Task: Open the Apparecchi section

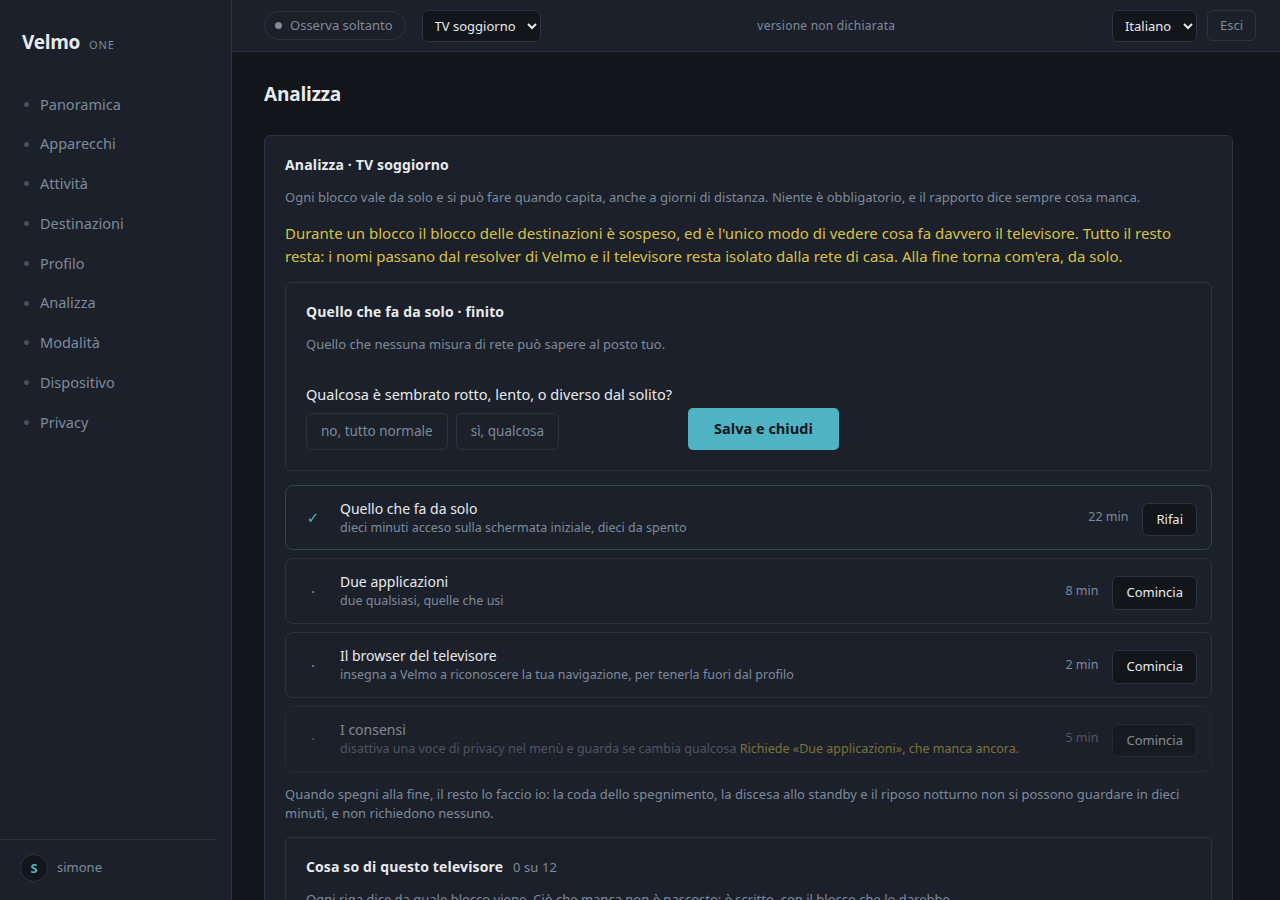Action: tap(78, 144)
